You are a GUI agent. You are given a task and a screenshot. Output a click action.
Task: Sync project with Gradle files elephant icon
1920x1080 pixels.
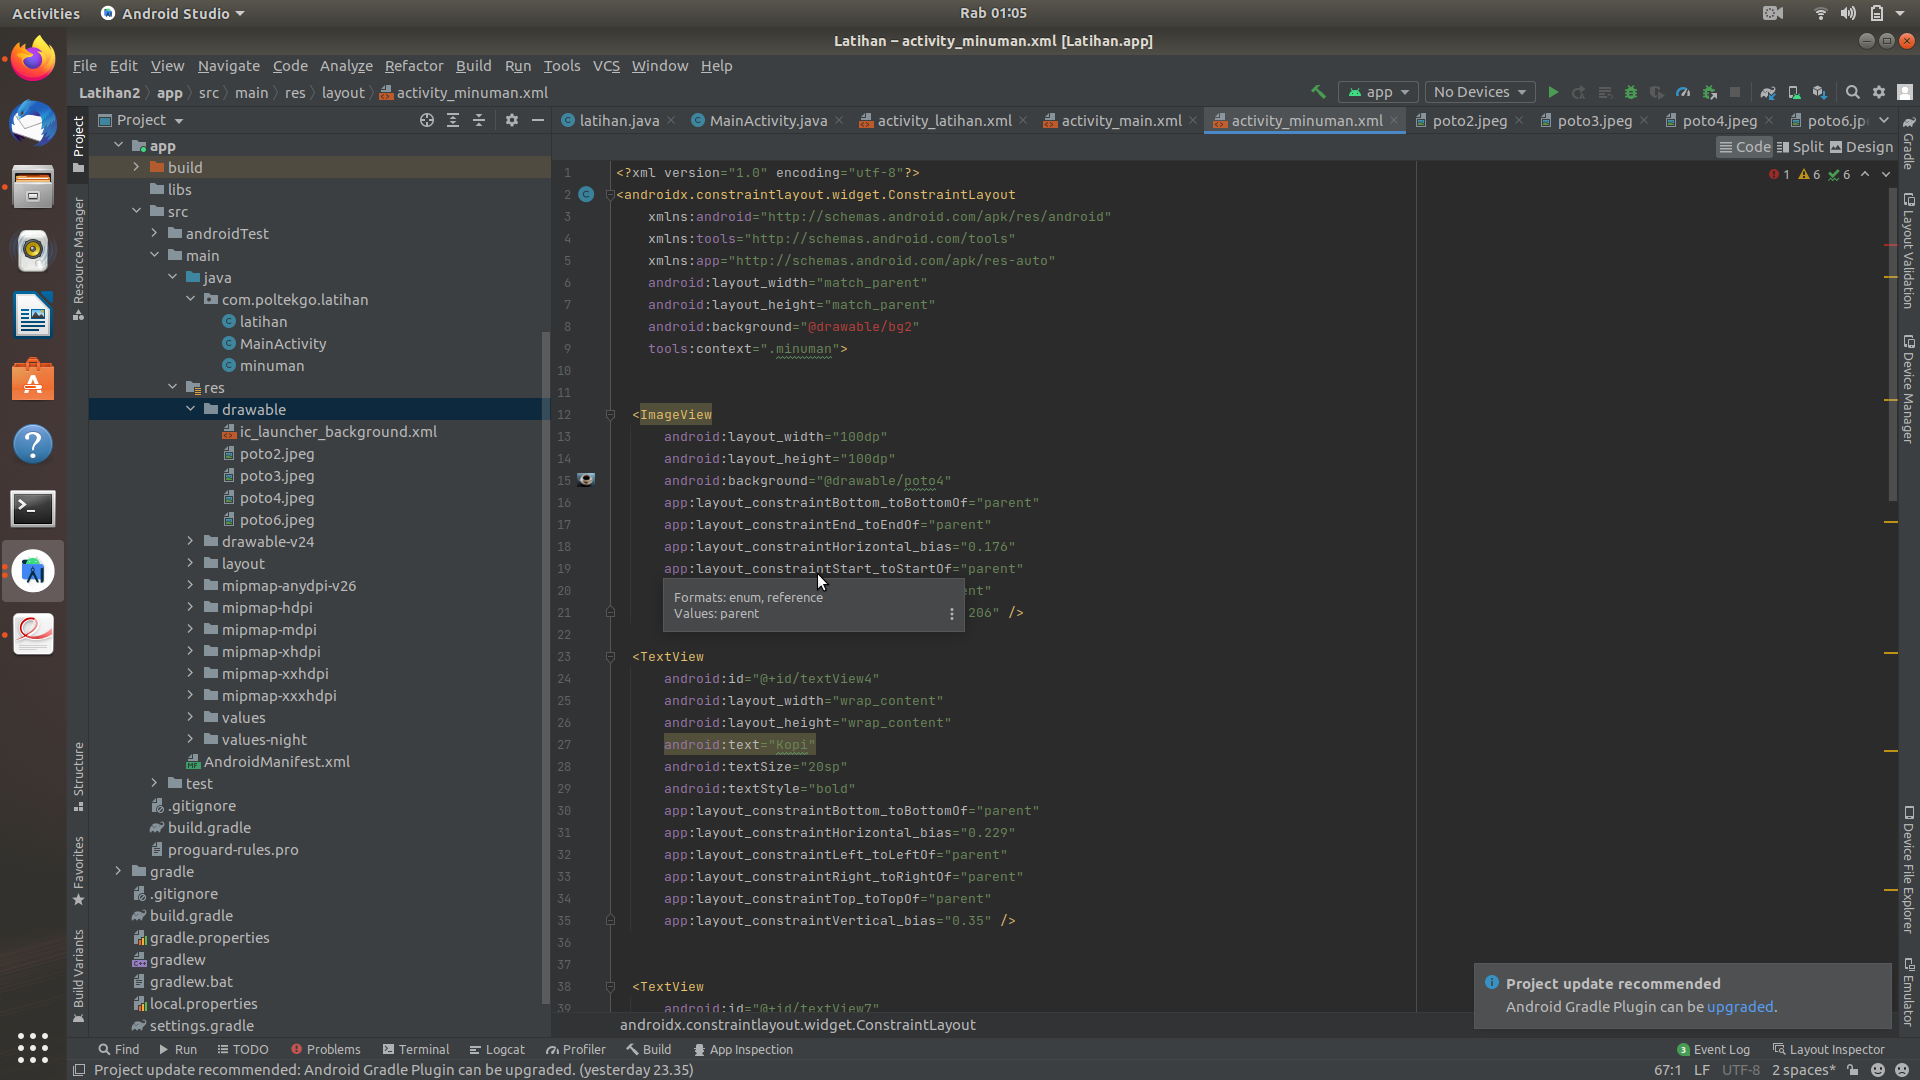(1768, 92)
